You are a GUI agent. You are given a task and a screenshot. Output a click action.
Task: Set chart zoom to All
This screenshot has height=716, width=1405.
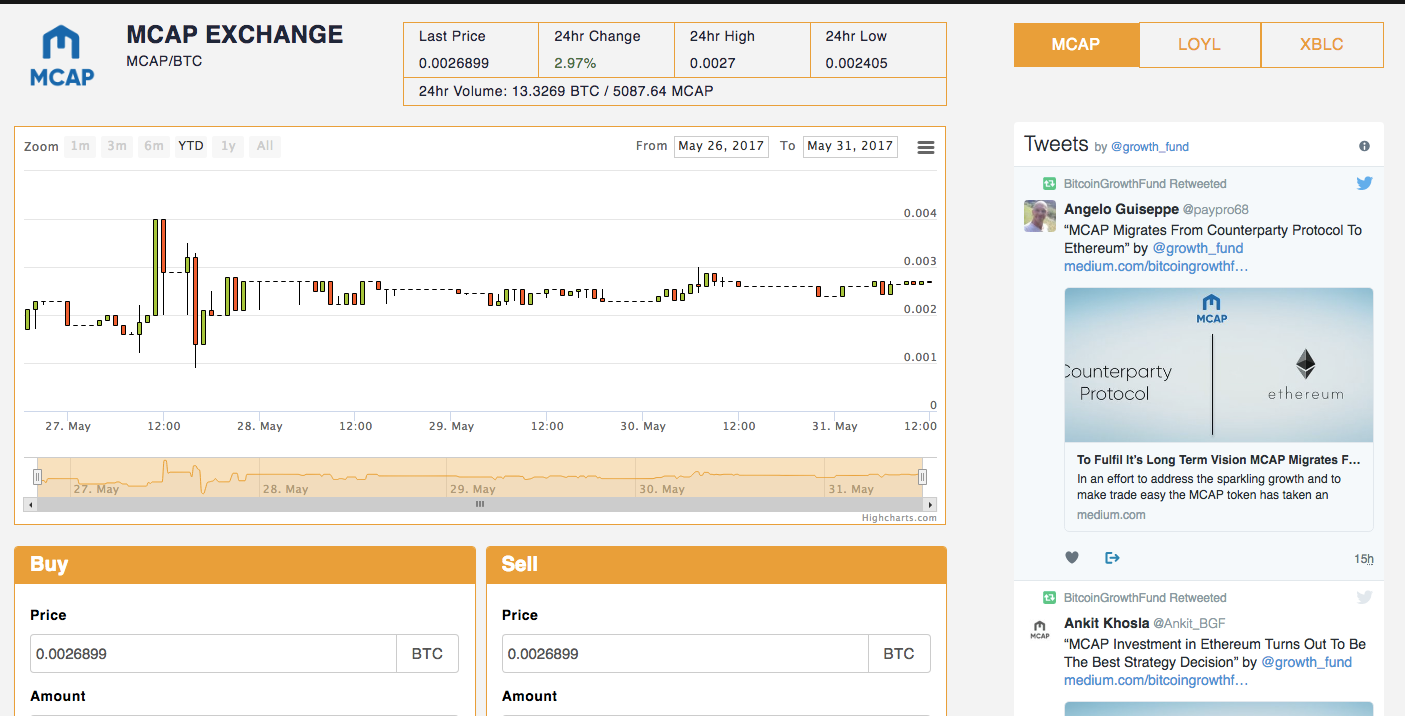pos(265,146)
